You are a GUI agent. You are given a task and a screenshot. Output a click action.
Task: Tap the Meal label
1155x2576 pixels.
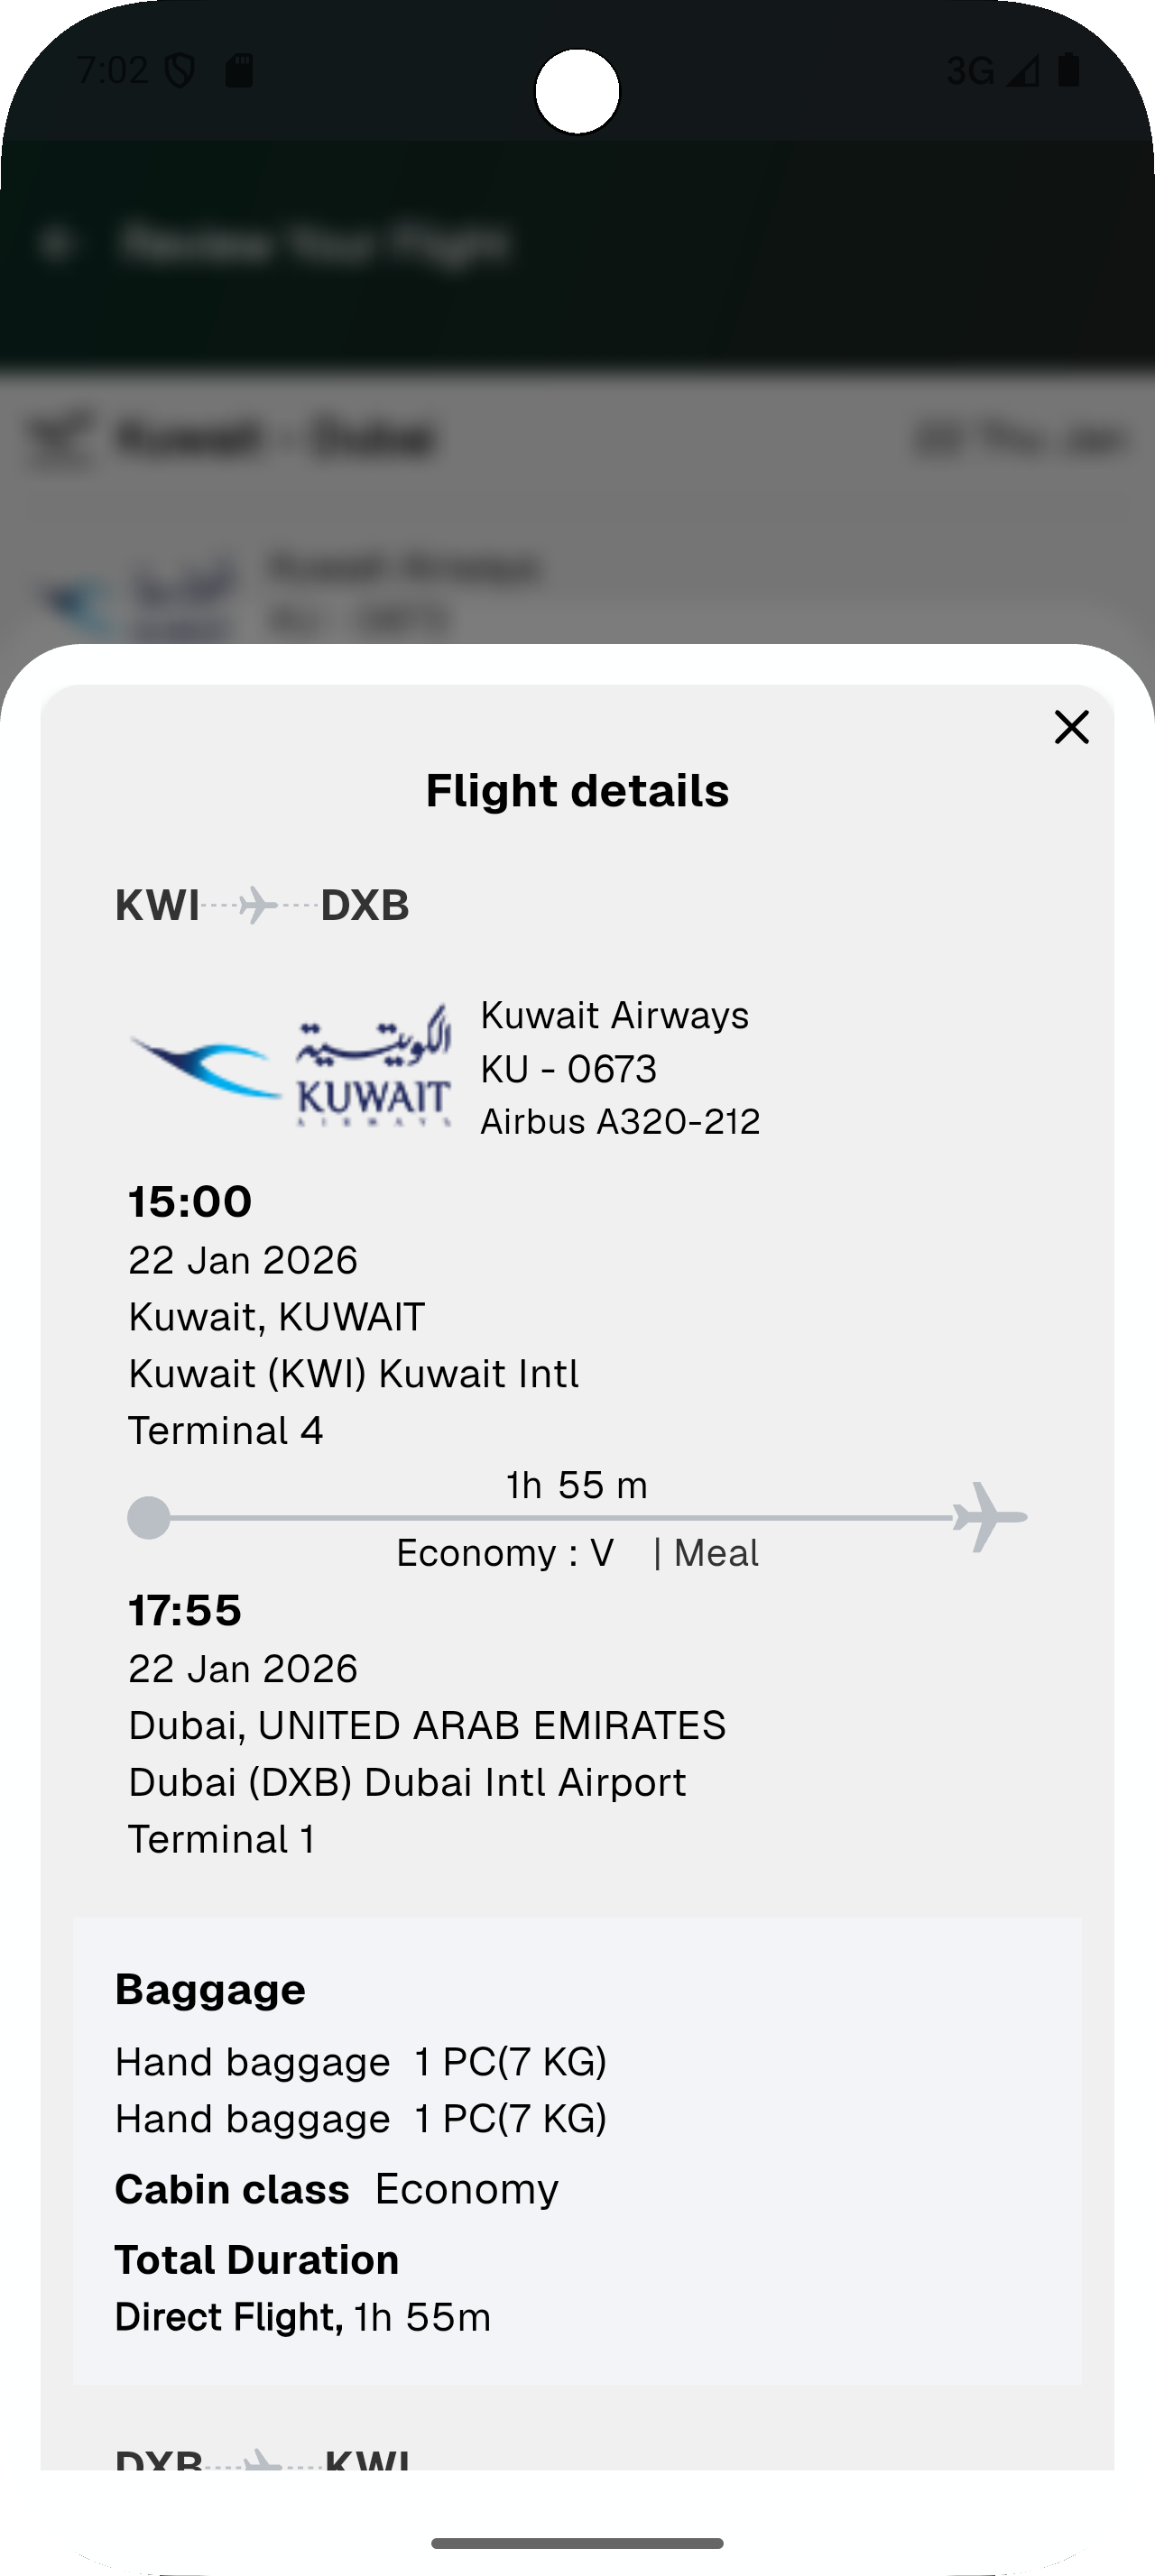tap(715, 1553)
